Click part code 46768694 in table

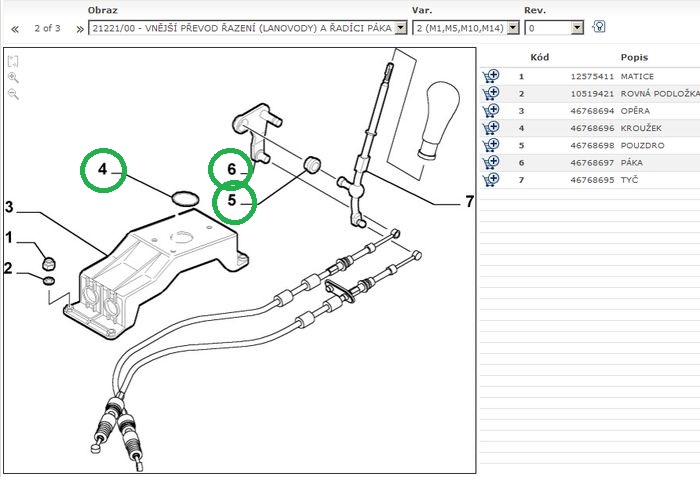(x=590, y=110)
